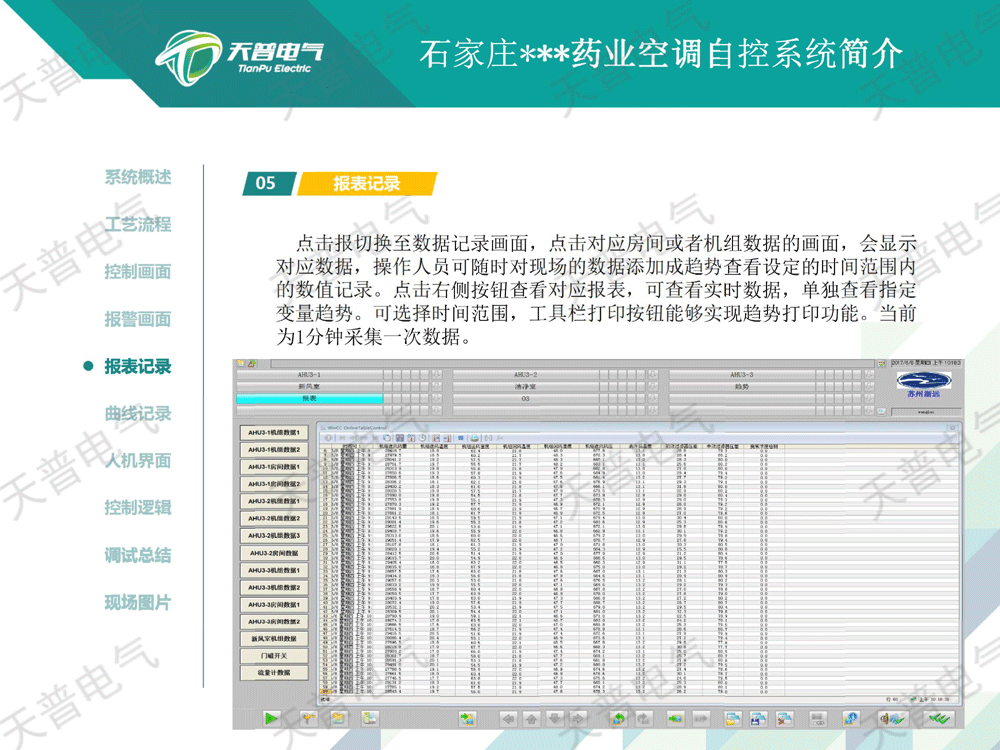Viewport: 1000px width, 750px height.
Task: Open the 门磁开关 report
Action: pos(274,656)
